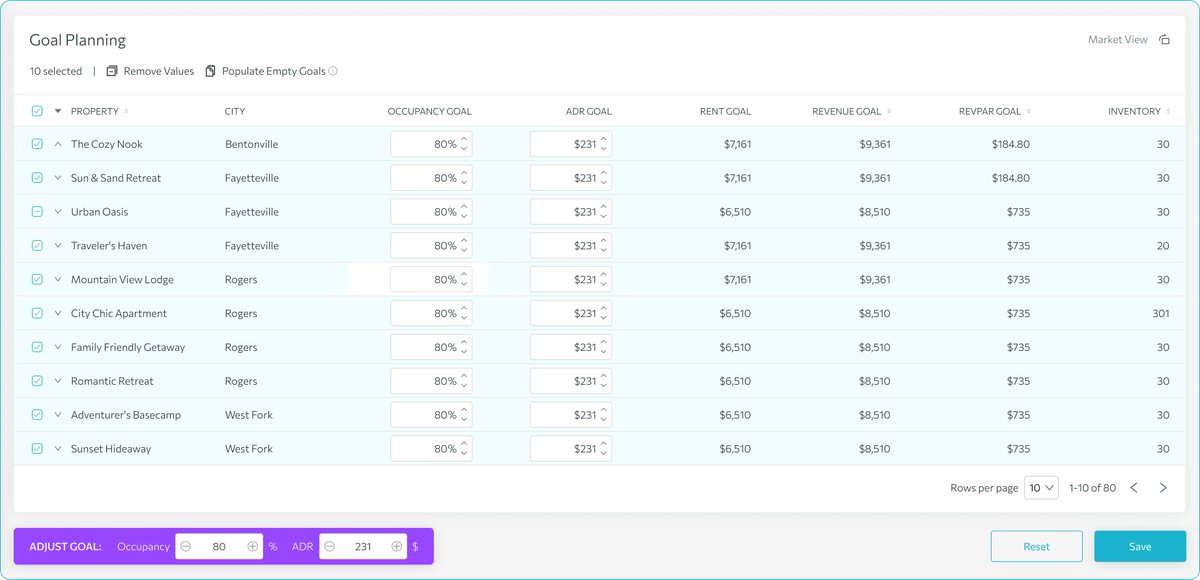Go to previous page arrow
The height and width of the screenshot is (580, 1200).
click(x=1134, y=488)
